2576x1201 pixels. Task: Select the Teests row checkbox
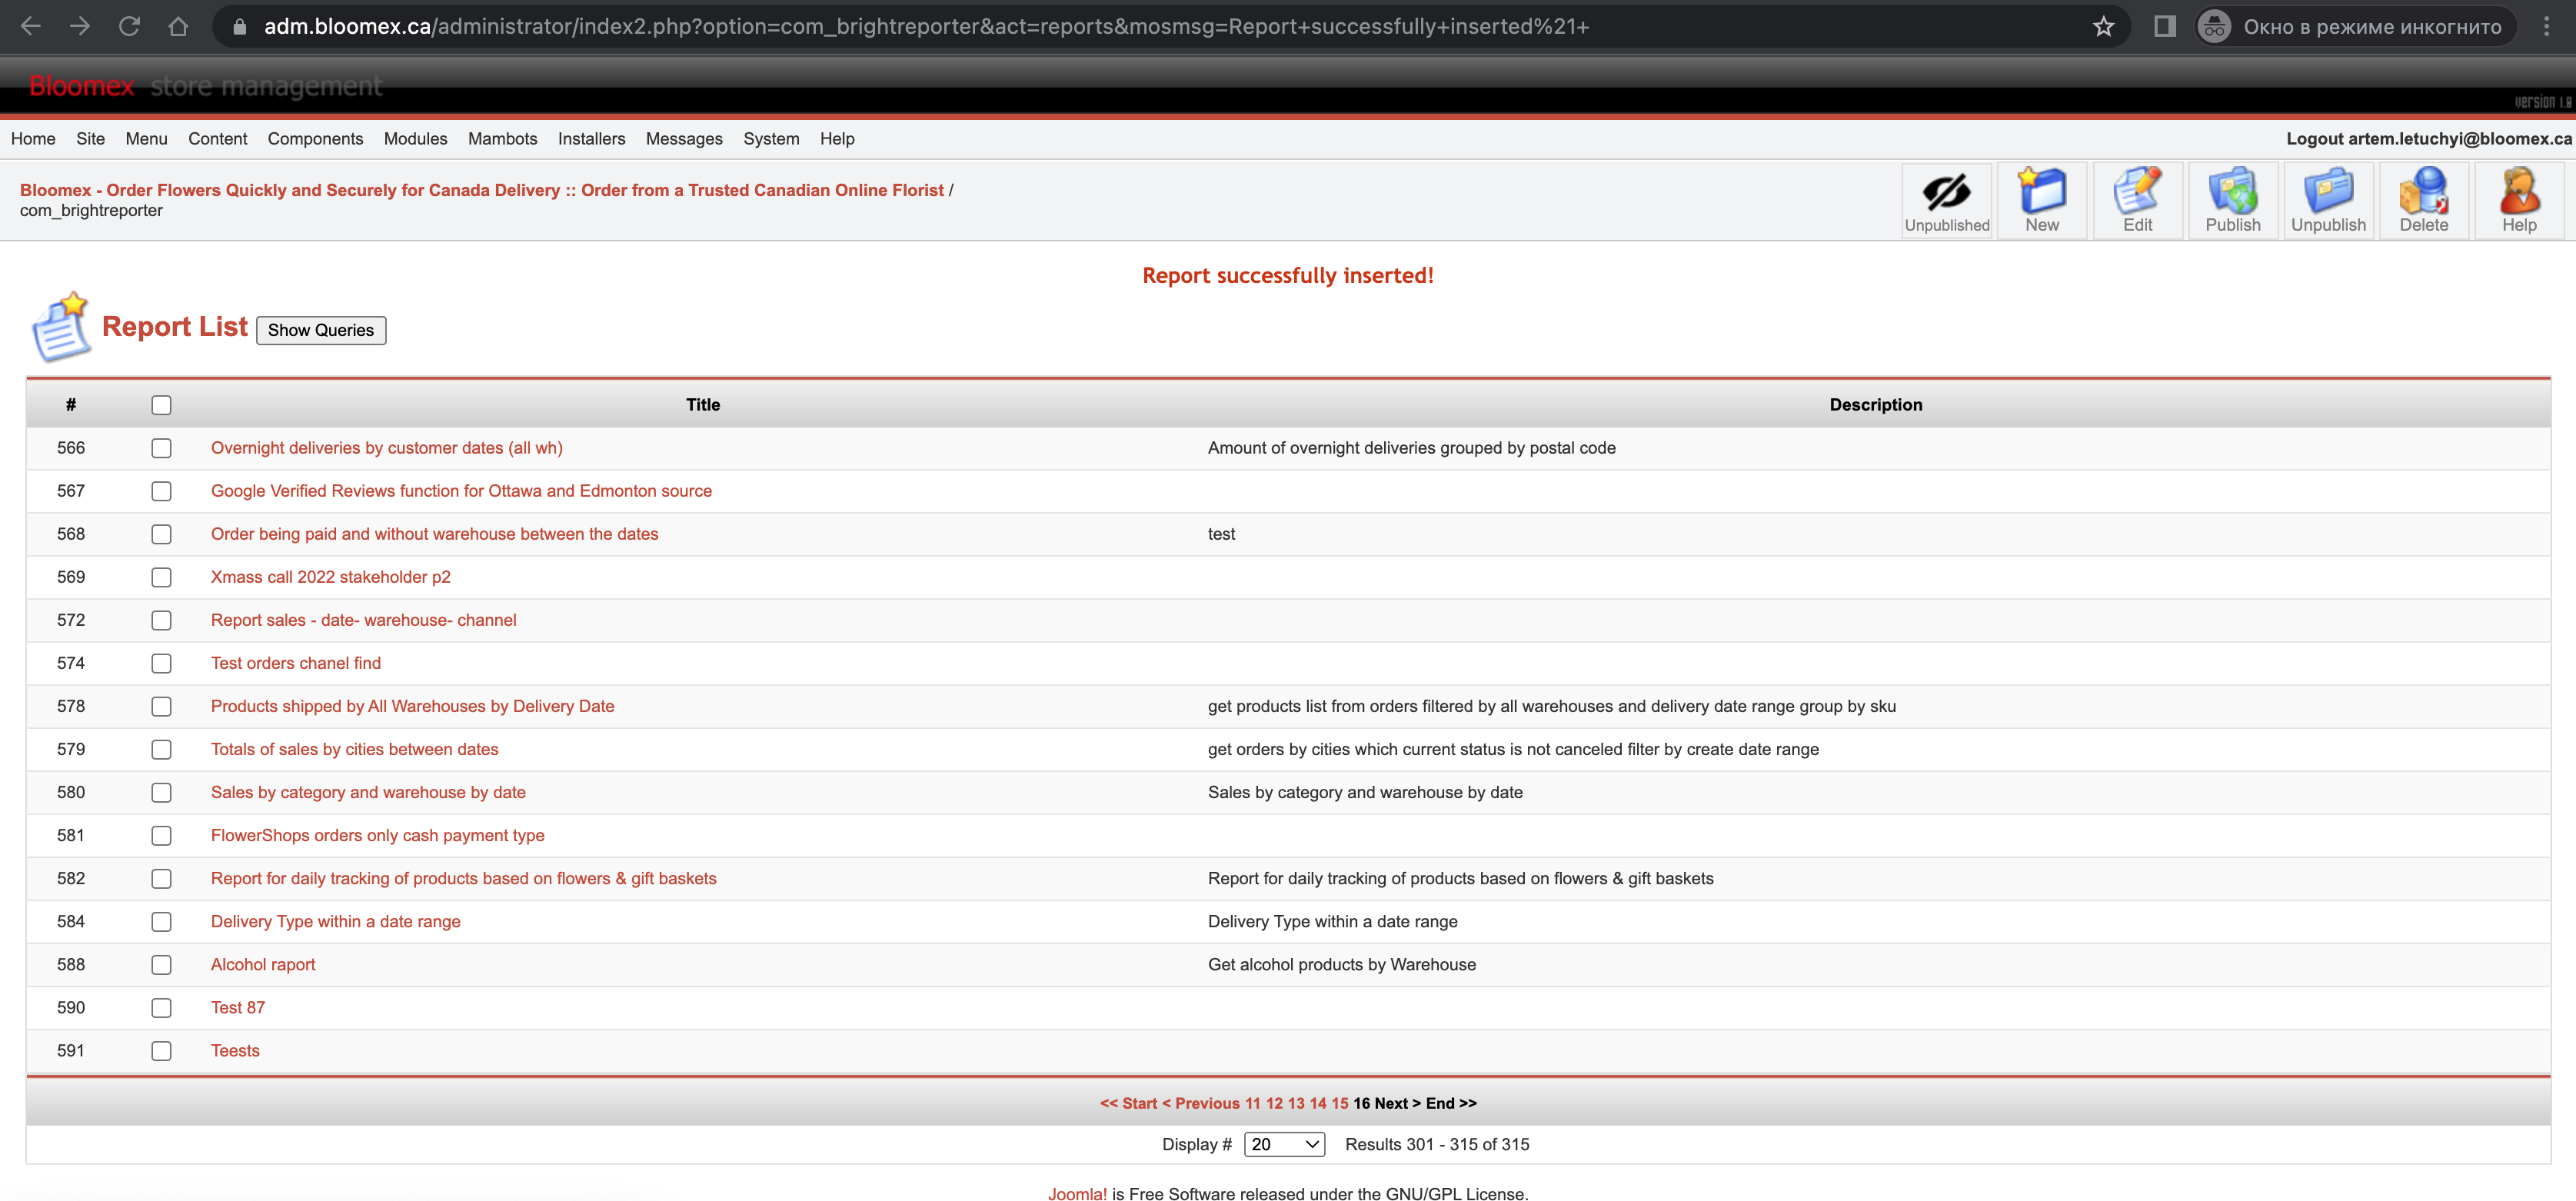point(161,1050)
